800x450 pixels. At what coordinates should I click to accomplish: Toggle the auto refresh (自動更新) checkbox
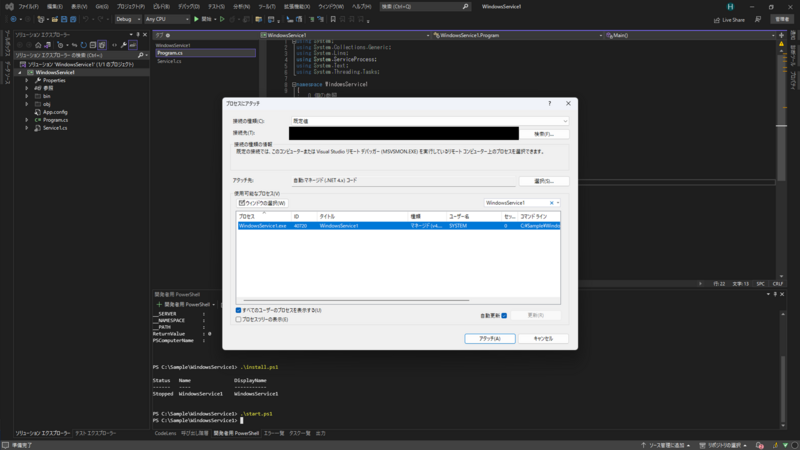pyautogui.click(x=504, y=315)
